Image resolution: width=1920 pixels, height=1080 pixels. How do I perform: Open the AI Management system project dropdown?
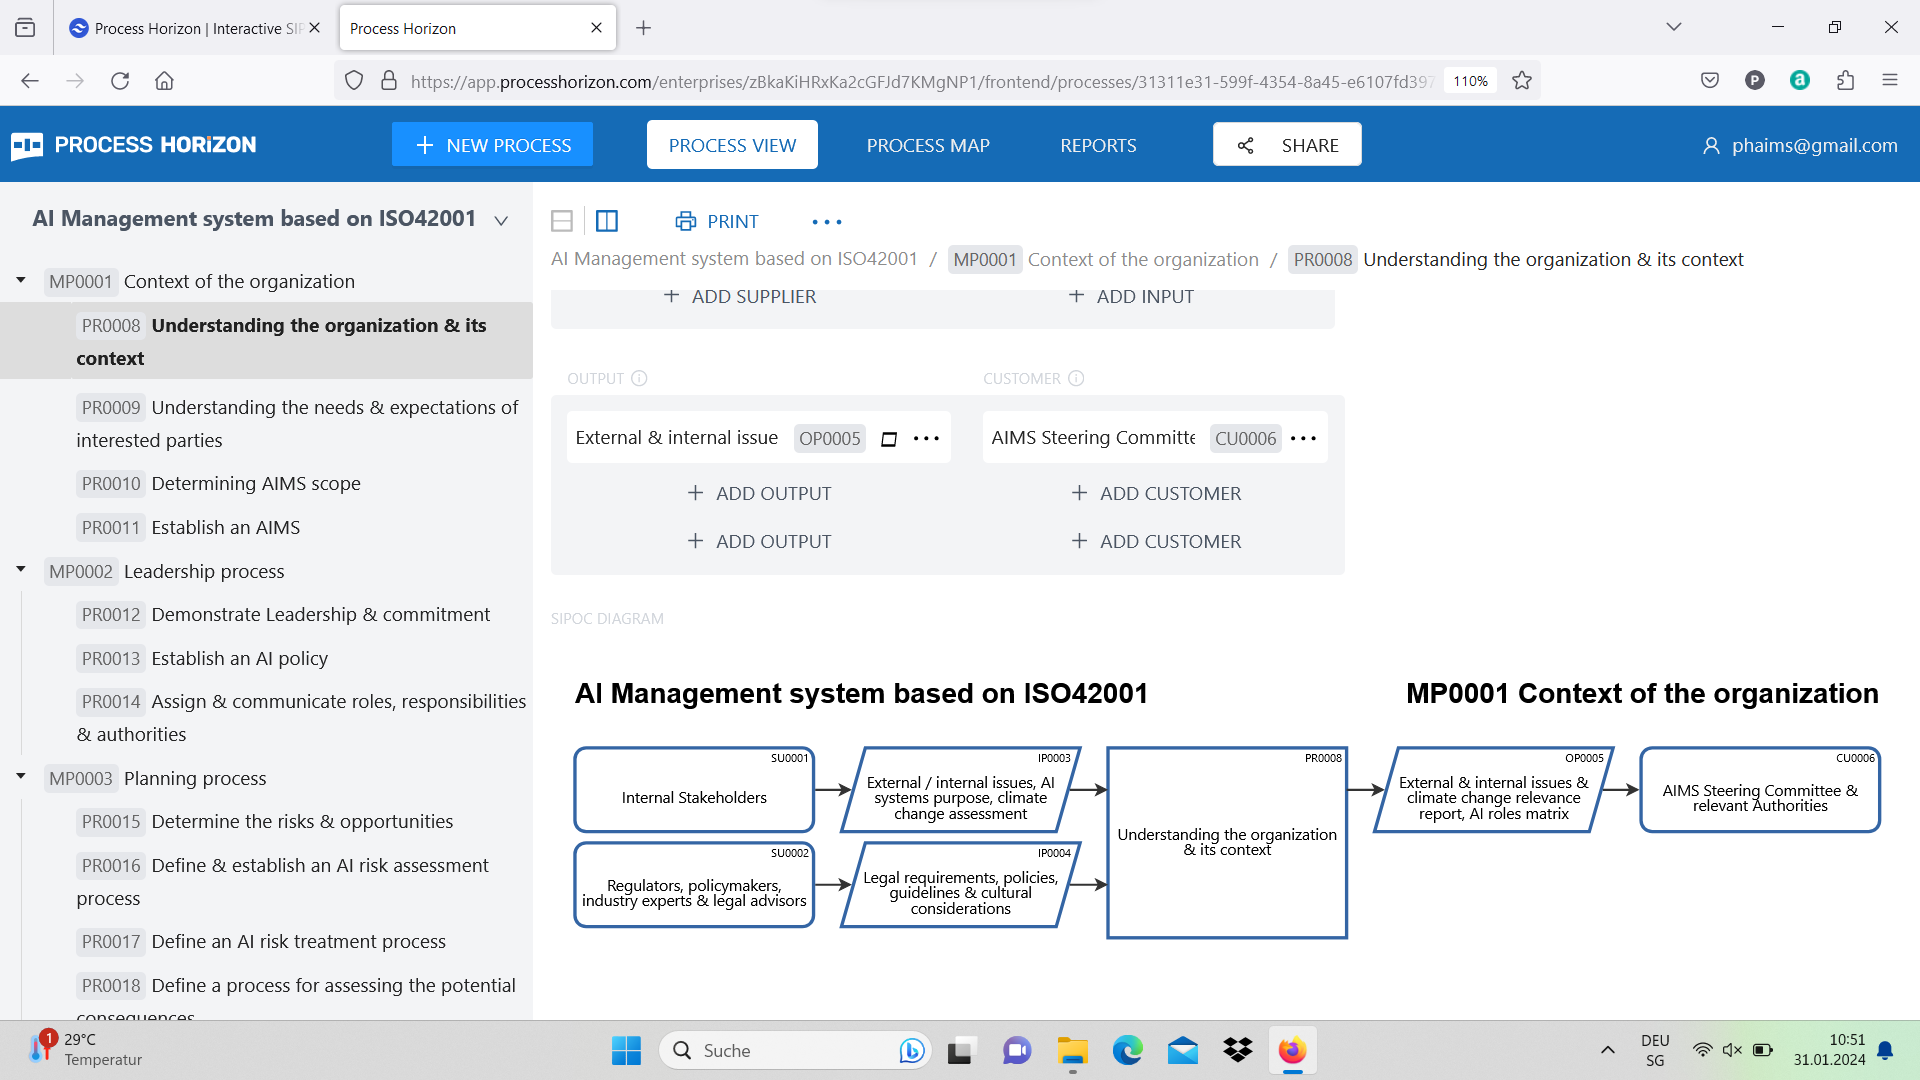pyautogui.click(x=501, y=220)
